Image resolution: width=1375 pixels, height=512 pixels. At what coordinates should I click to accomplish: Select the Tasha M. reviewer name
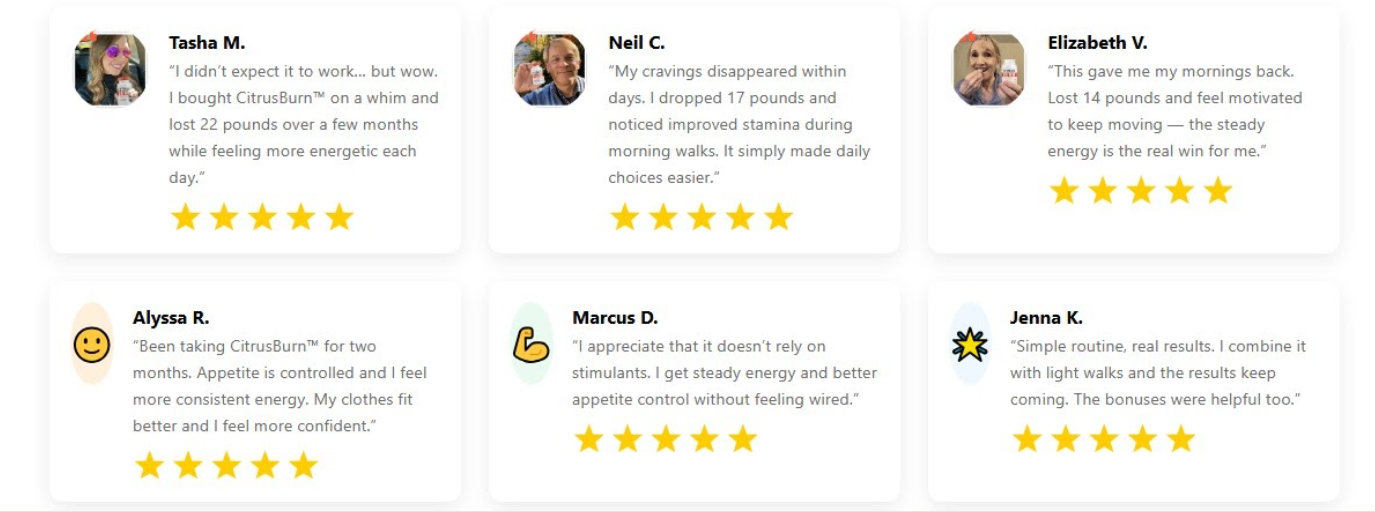pyautogui.click(x=207, y=43)
